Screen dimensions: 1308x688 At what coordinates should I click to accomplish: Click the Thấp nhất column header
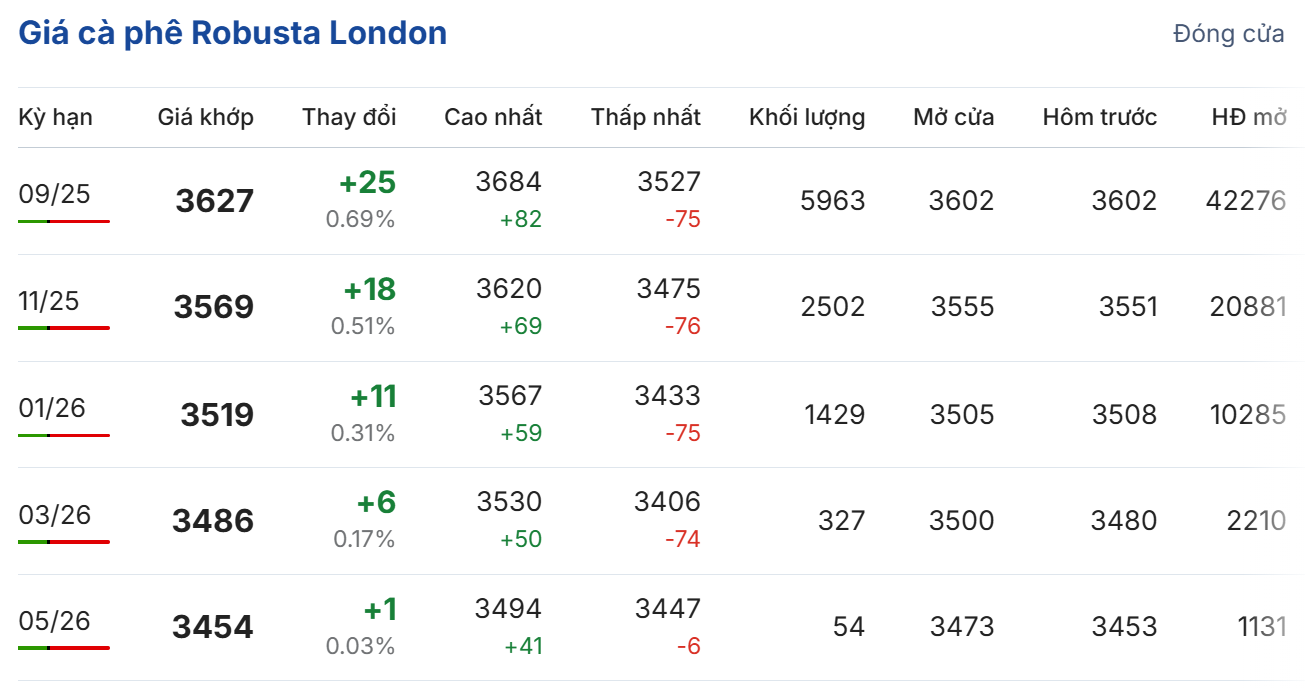click(x=645, y=117)
